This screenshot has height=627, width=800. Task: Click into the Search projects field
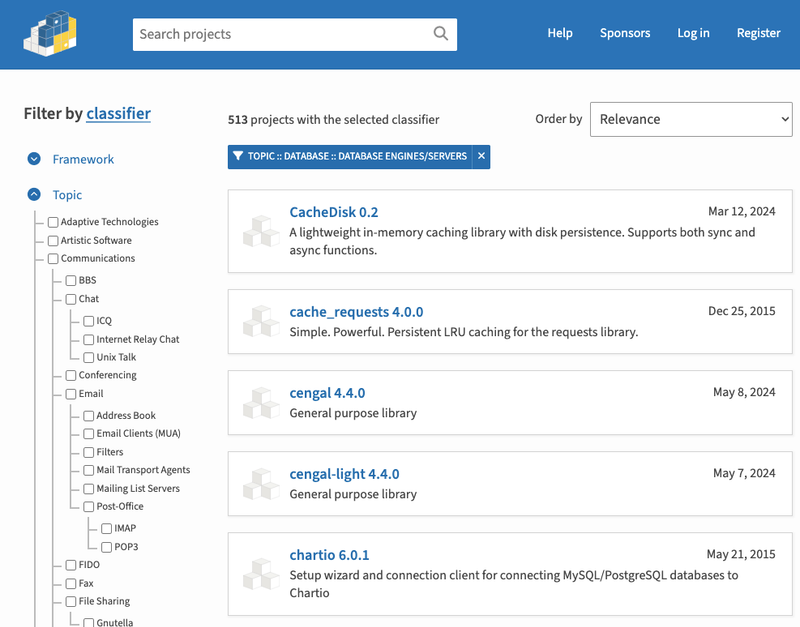pyautogui.click(x=283, y=34)
